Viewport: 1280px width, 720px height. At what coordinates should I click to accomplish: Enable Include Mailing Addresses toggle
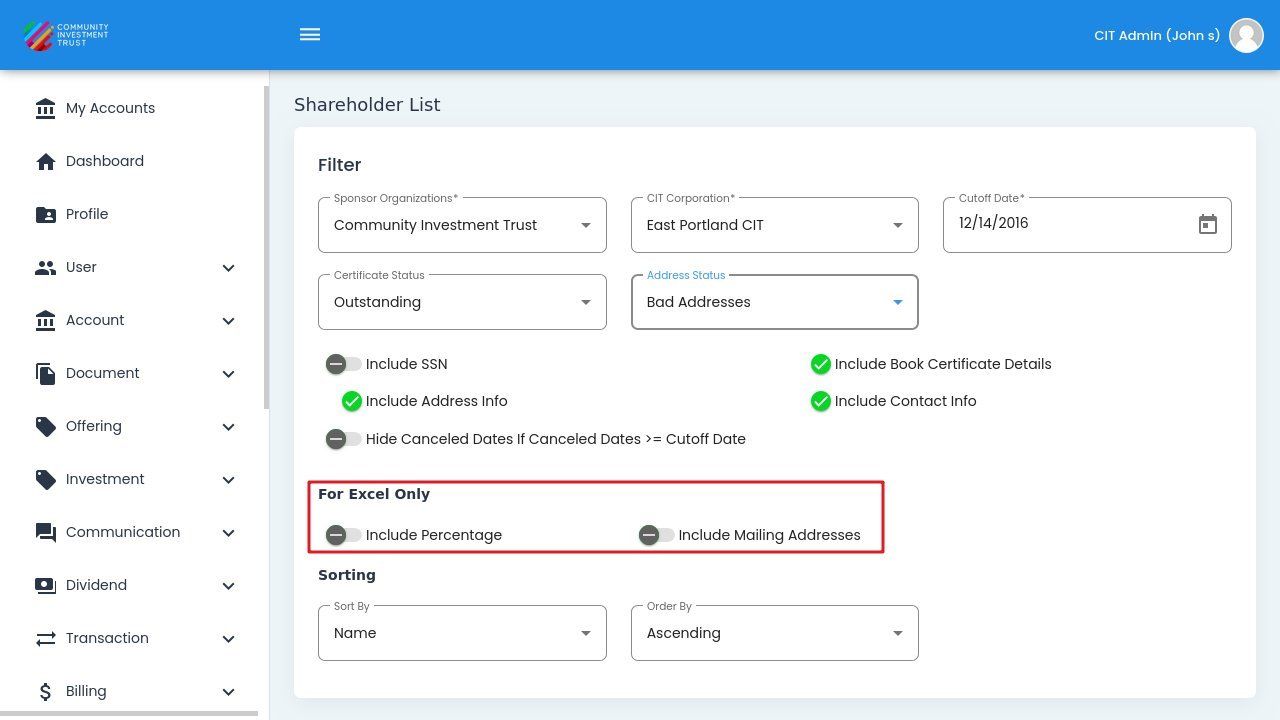656,535
